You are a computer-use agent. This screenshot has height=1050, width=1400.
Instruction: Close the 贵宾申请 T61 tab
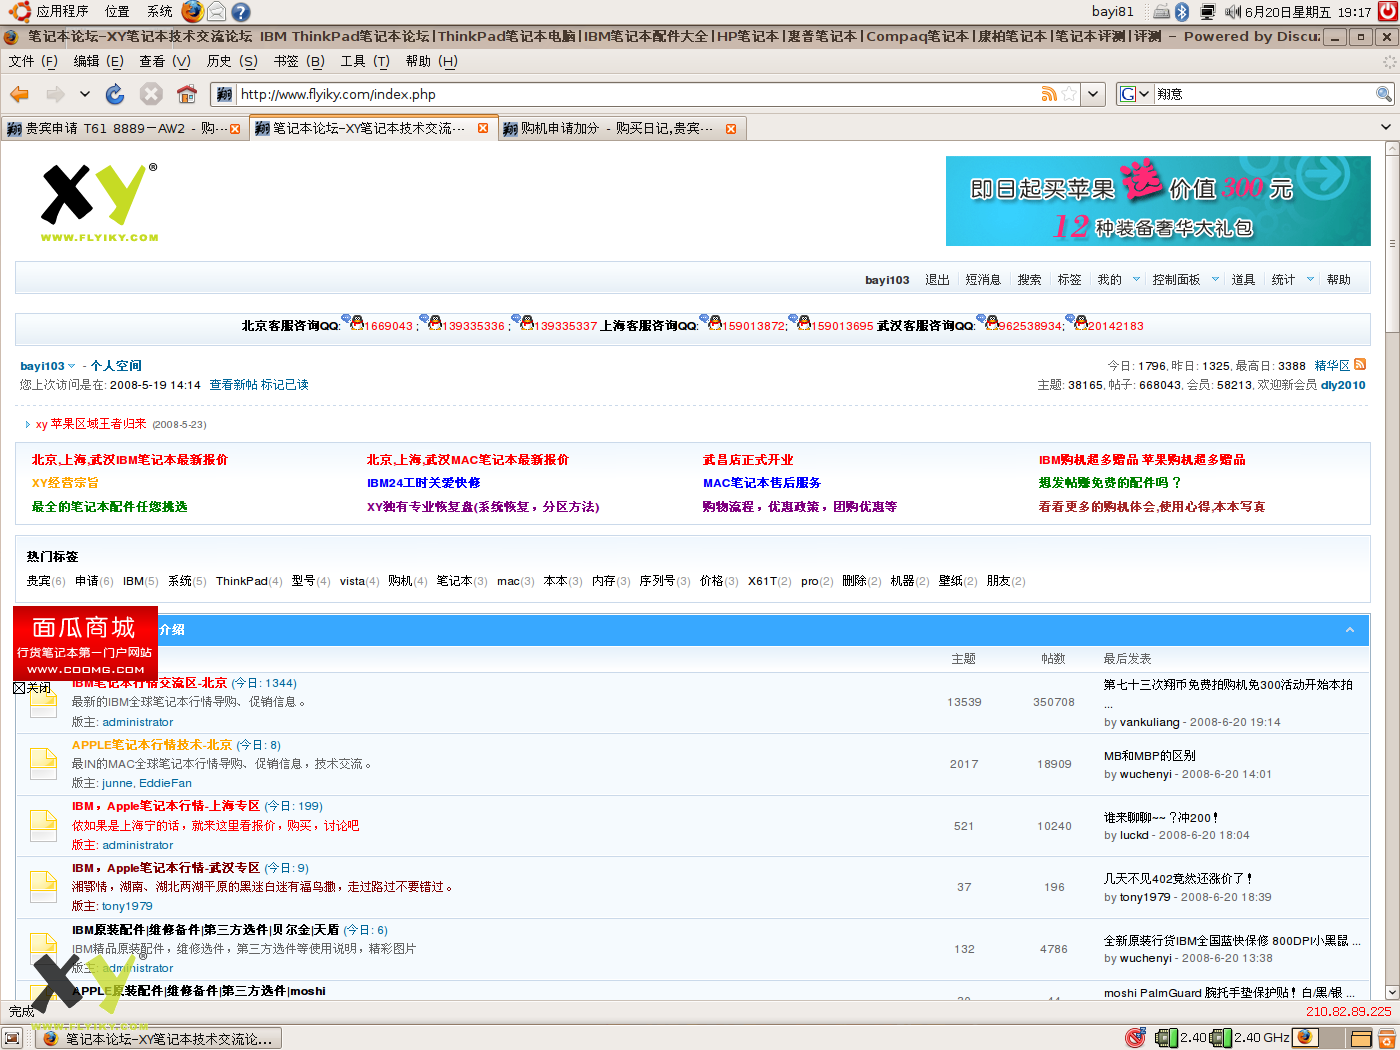(x=235, y=129)
